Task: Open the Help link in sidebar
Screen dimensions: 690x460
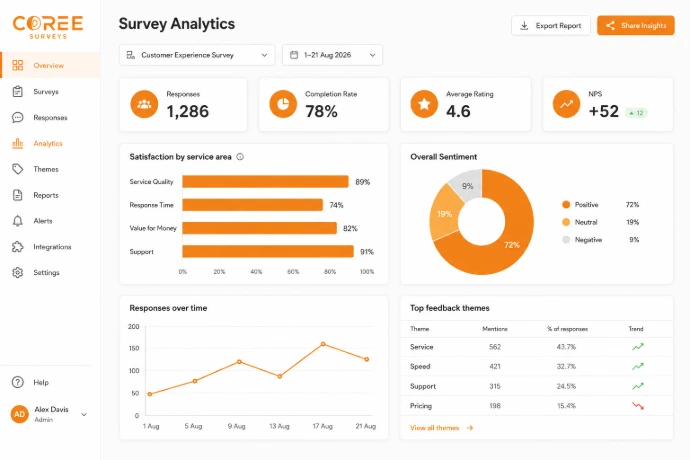Action: pyautogui.click(x=41, y=383)
